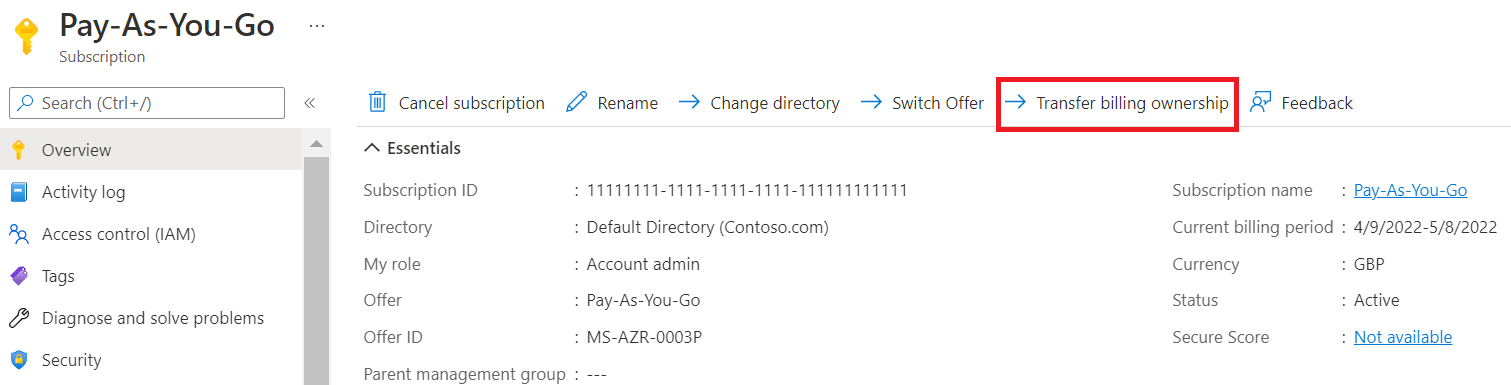Open the ellipsis more options menu
This screenshot has height=385, width=1511.
pos(317,25)
